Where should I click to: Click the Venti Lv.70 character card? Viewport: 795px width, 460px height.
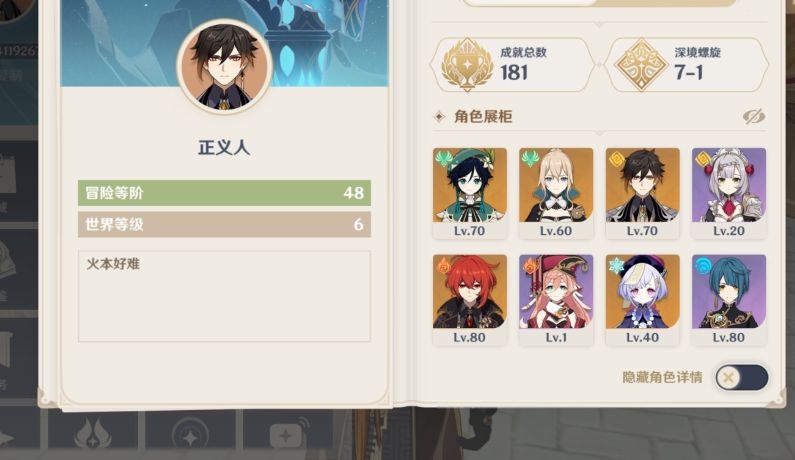click(x=469, y=193)
